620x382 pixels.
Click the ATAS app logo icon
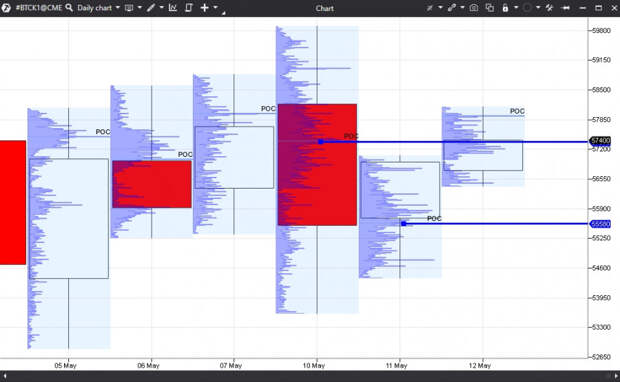[6, 8]
